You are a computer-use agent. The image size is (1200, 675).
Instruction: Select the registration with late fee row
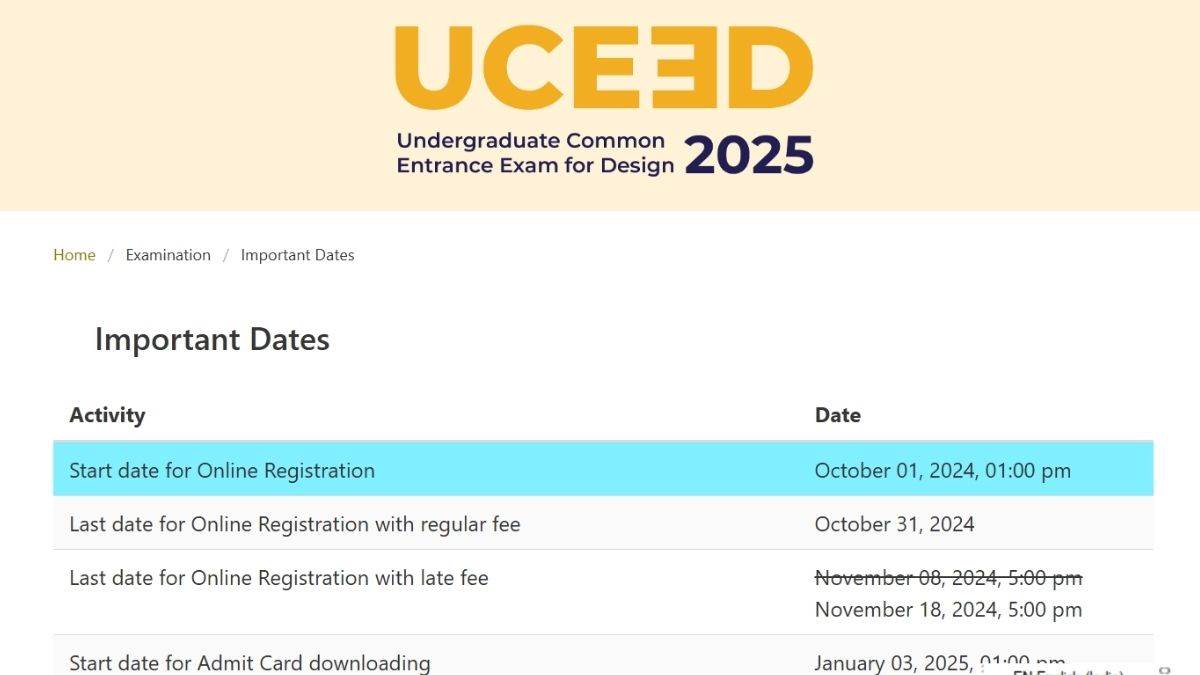coord(278,578)
